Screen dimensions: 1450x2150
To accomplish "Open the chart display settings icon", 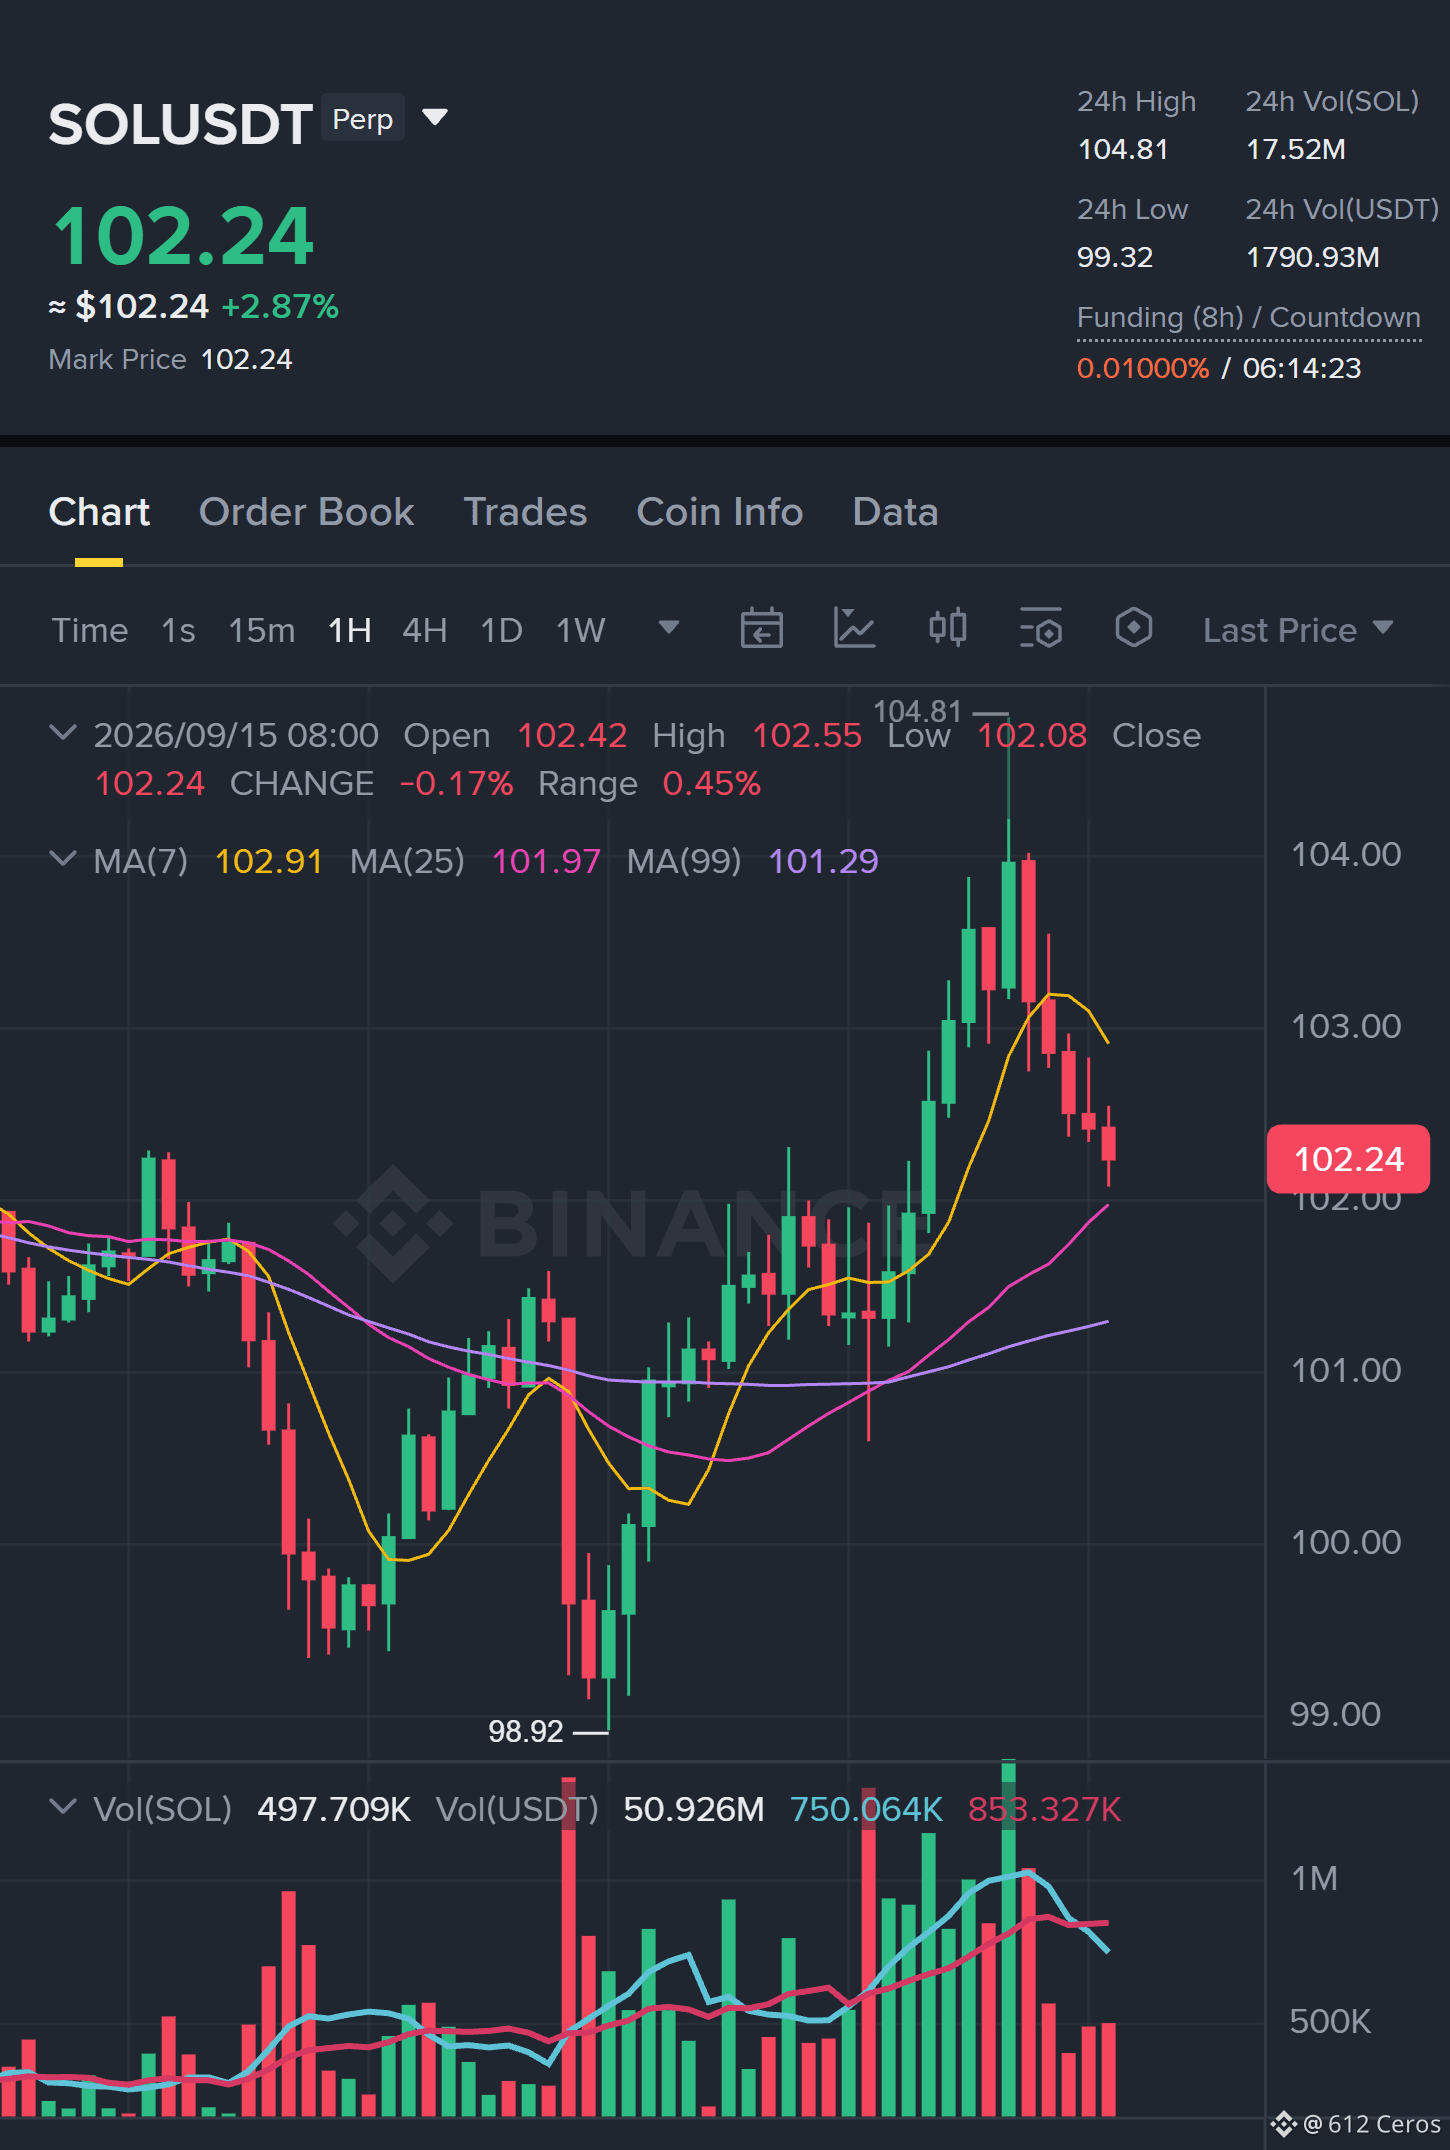I will click(1040, 629).
